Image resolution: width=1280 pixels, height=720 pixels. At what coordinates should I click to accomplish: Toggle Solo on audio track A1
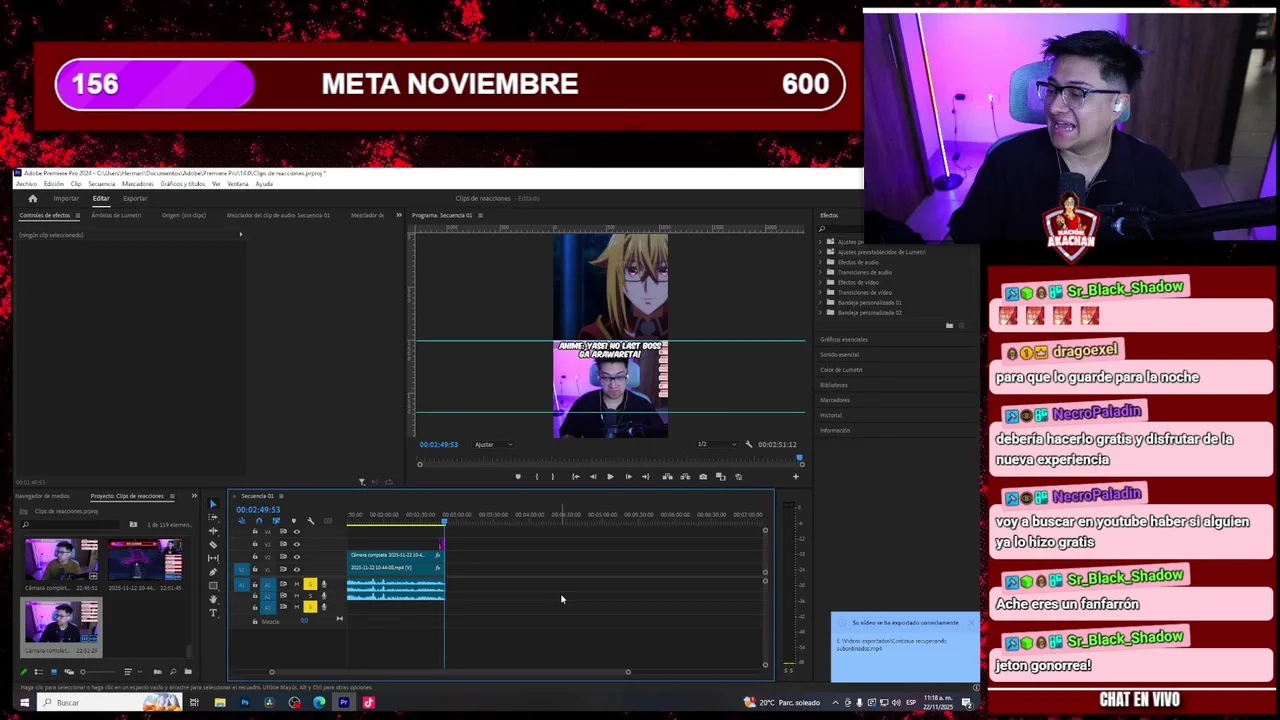pos(310,584)
